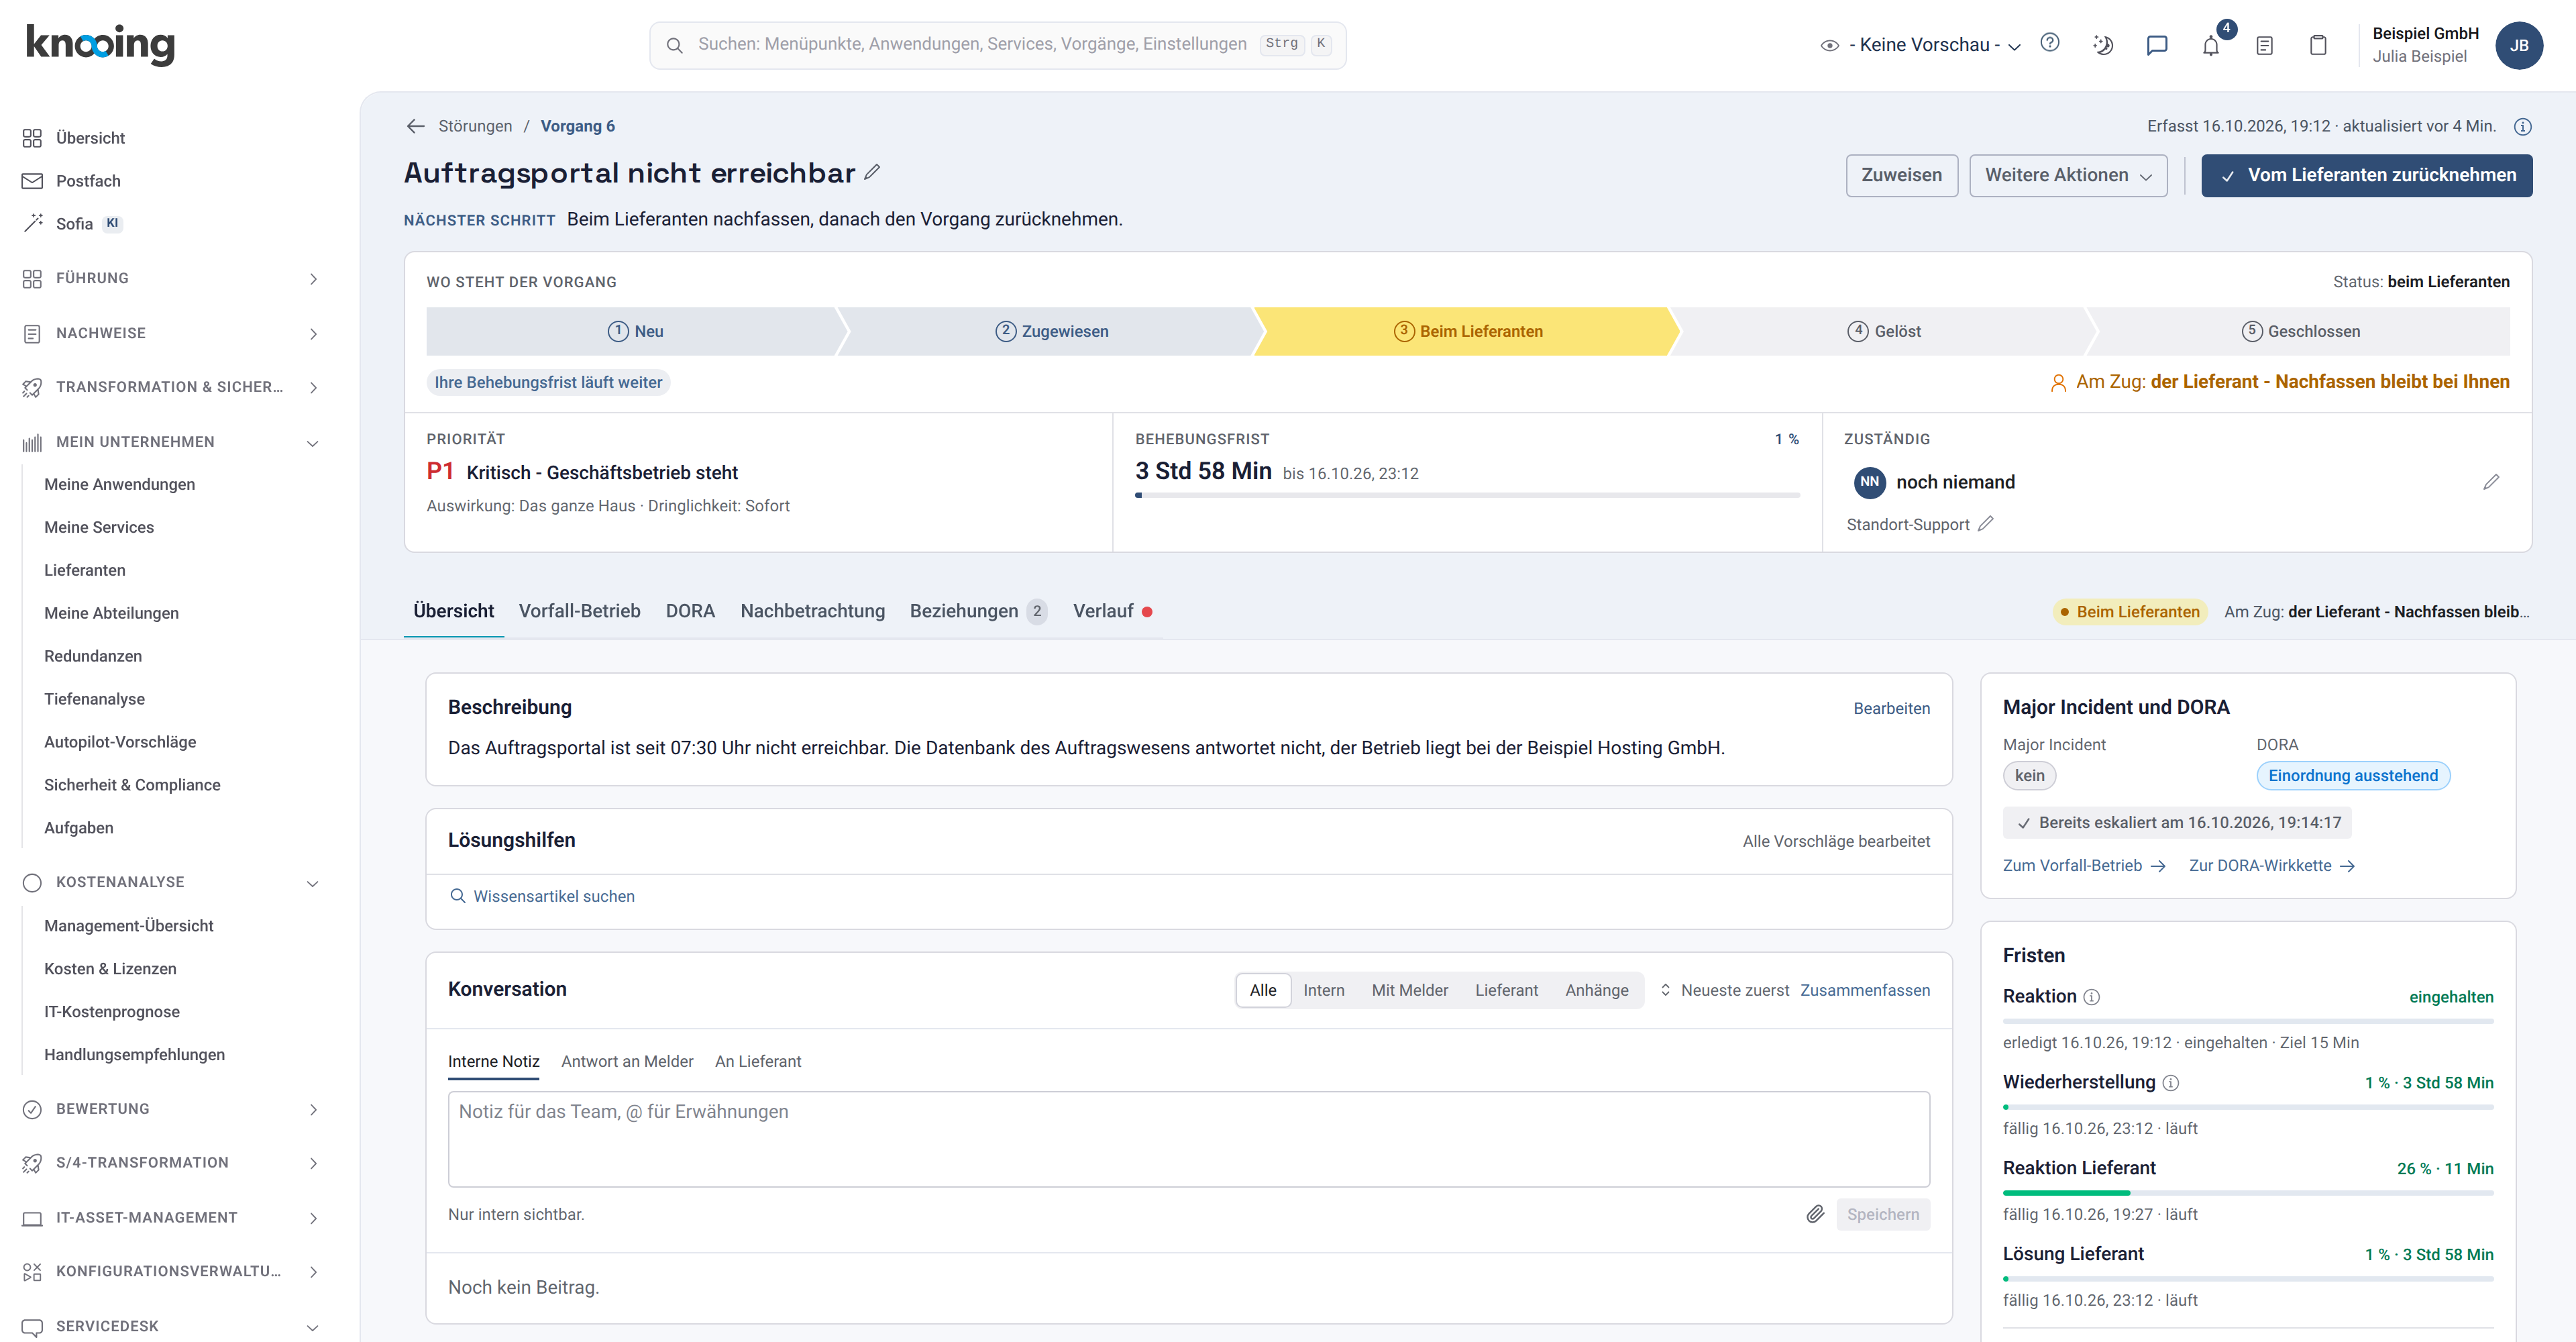Screen dimensions: 2576x1342
Task: Select the Alle conversation filter
Action: pyautogui.click(x=1263, y=990)
